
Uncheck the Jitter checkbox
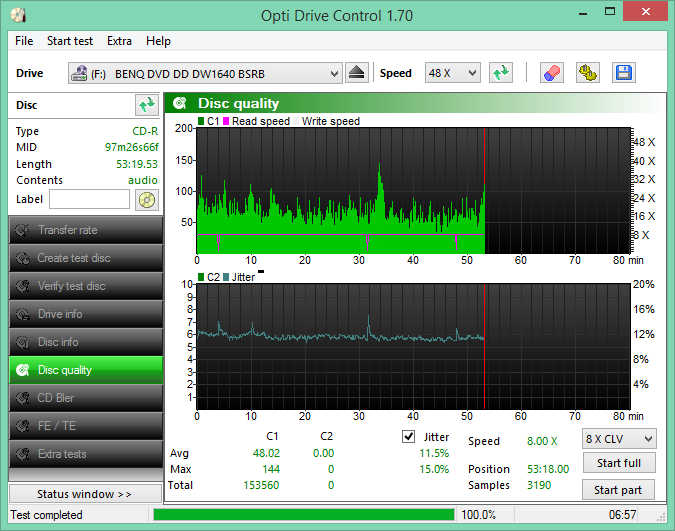(x=408, y=436)
